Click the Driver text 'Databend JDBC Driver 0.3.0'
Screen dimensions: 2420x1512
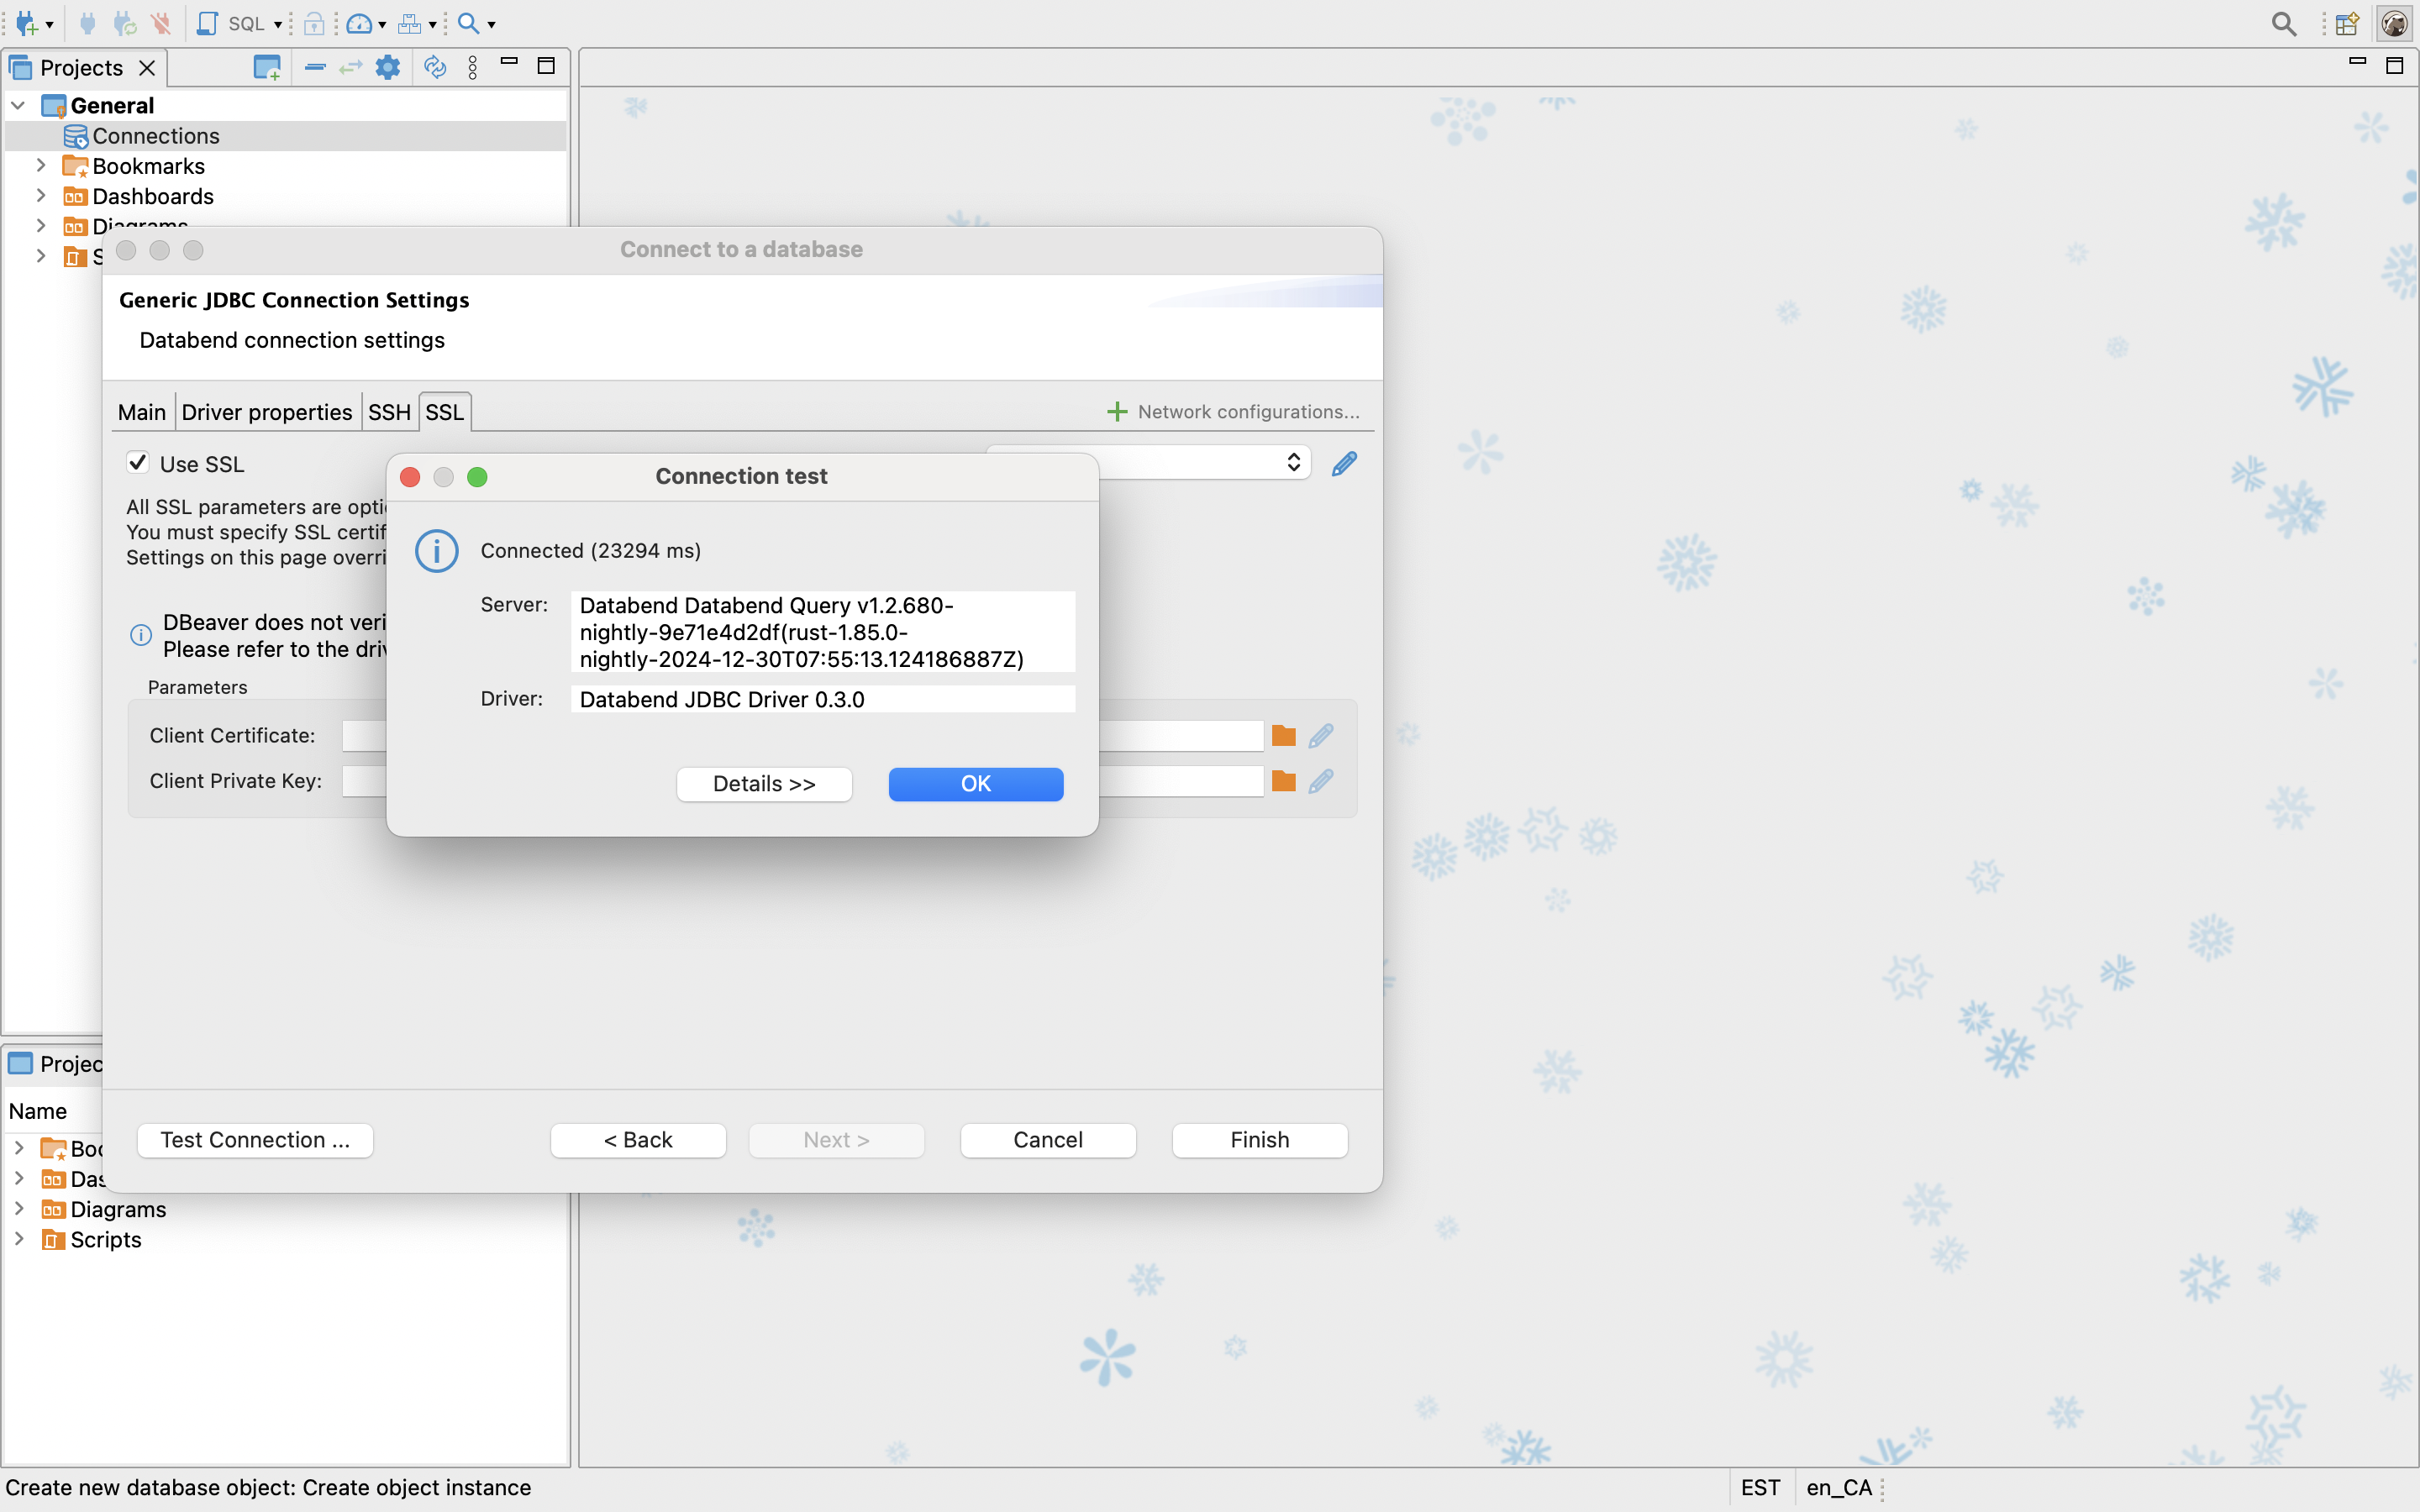pos(722,700)
